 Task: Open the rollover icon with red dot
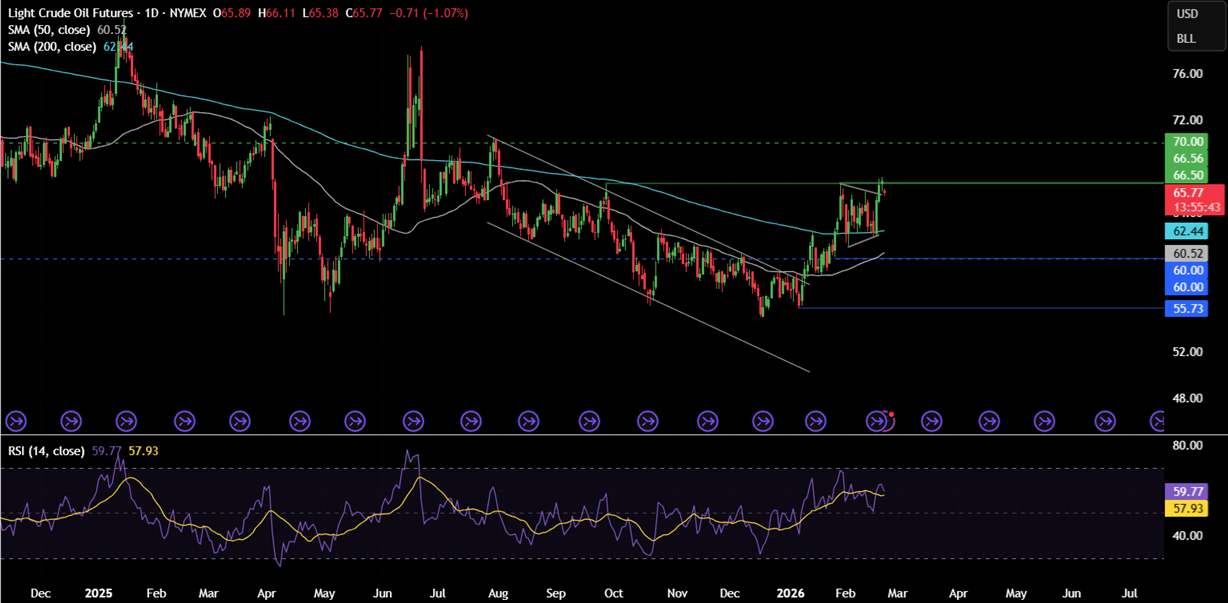(x=879, y=421)
